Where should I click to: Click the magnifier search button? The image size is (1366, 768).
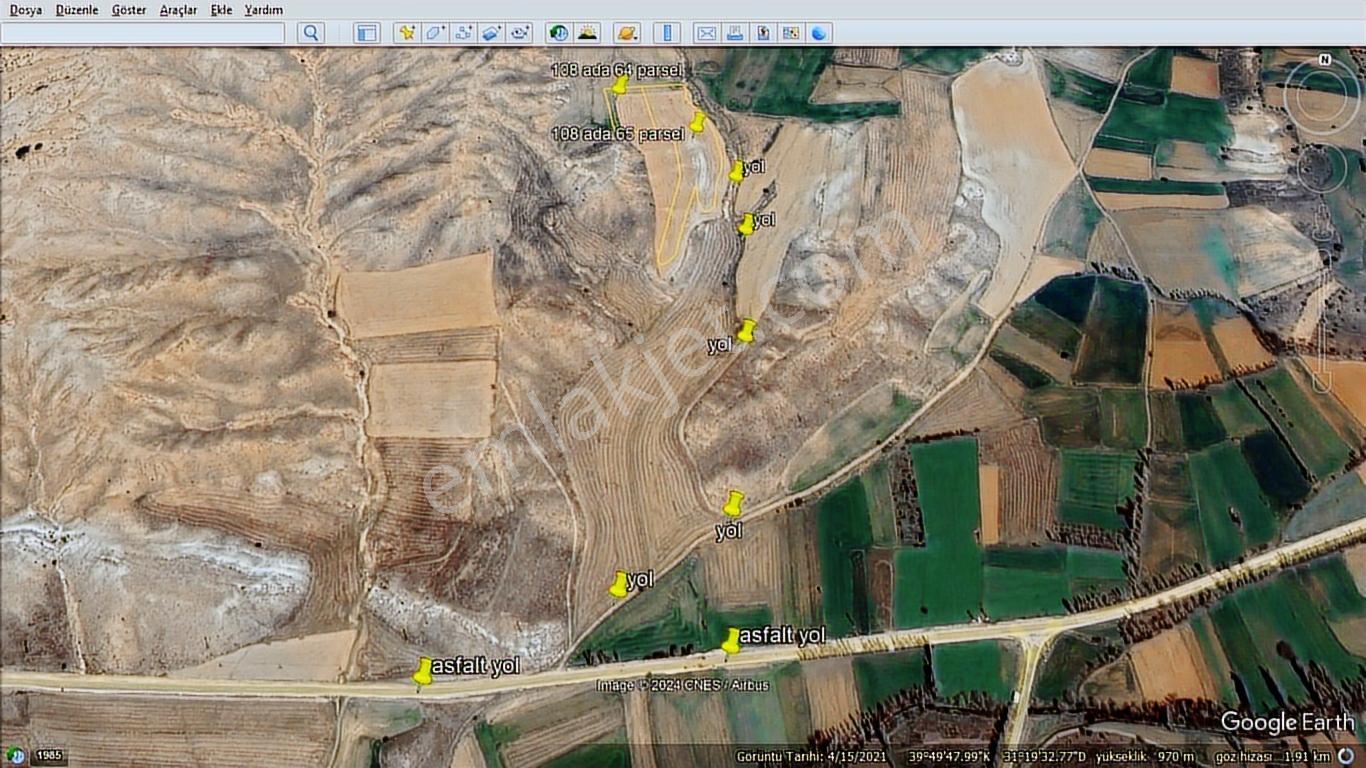[311, 33]
